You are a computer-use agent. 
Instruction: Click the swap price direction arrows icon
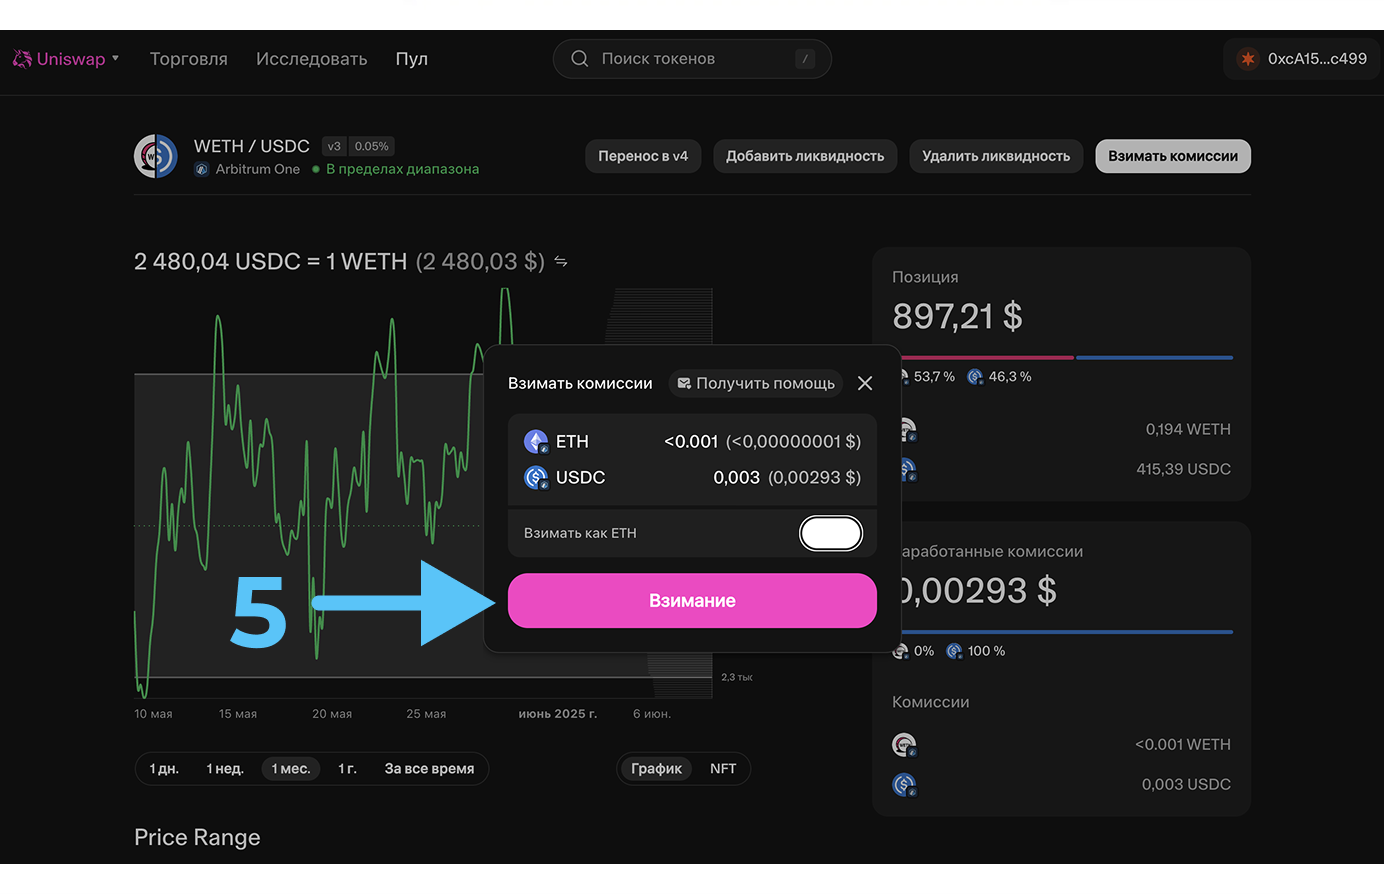click(561, 262)
